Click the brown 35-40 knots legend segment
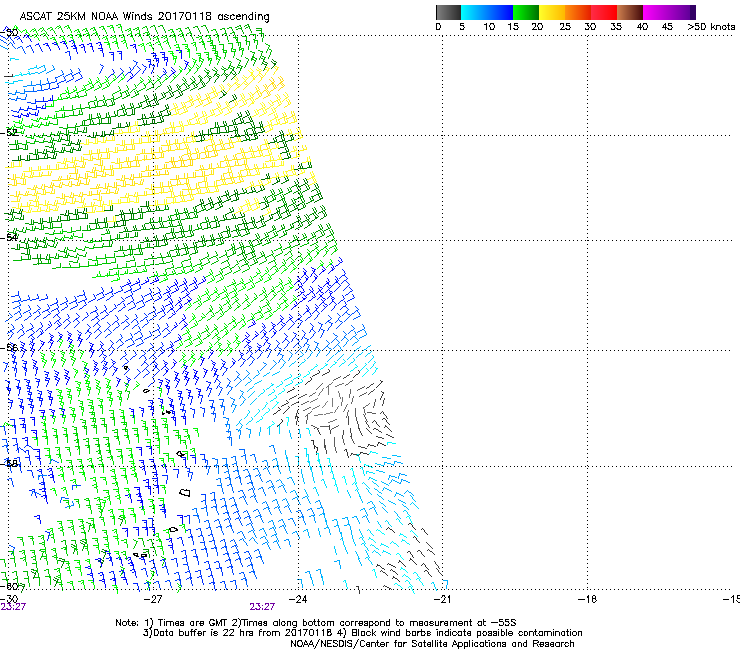Screen dimensions: 740x650 click(x=630, y=12)
